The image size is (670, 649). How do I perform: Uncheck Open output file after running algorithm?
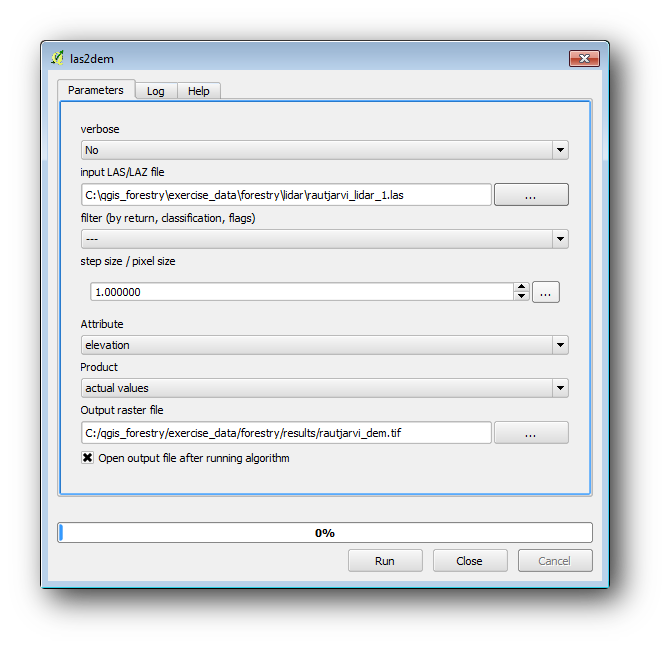coord(88,458)
